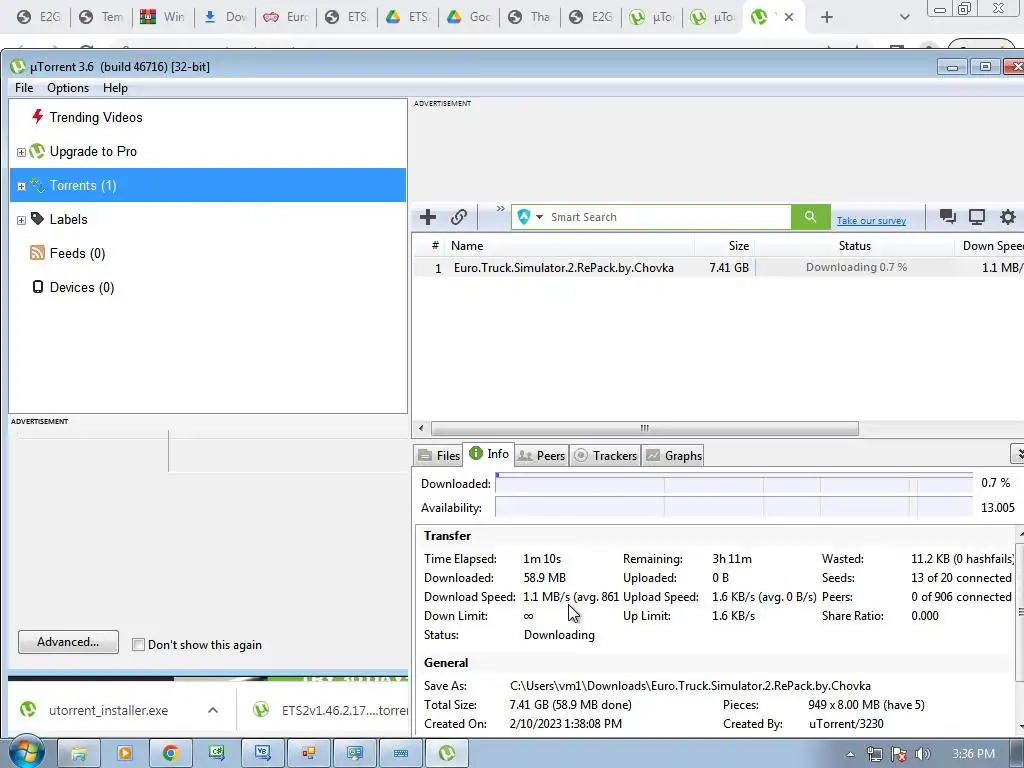
Task: Click Add Torrent from URL link icon
Action: click(458, 217)
